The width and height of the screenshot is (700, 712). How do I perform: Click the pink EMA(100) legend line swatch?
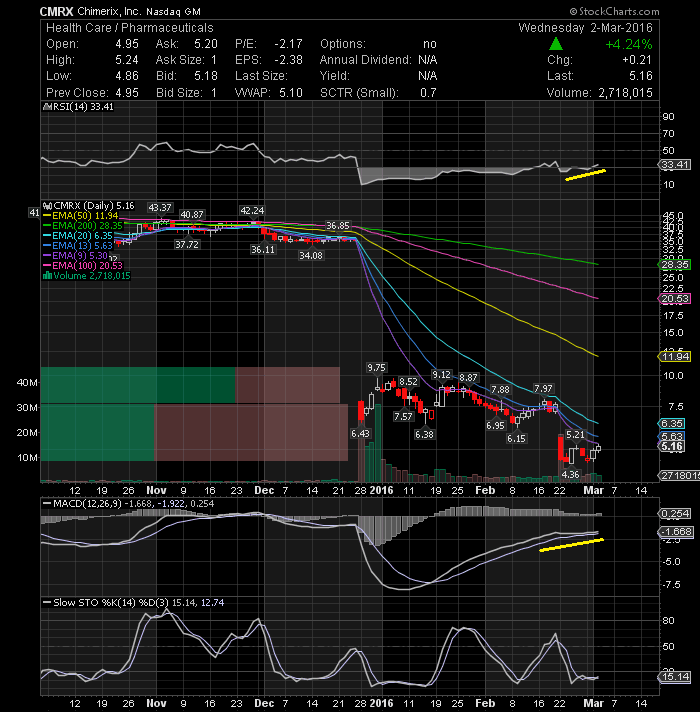tap(47, 266)
